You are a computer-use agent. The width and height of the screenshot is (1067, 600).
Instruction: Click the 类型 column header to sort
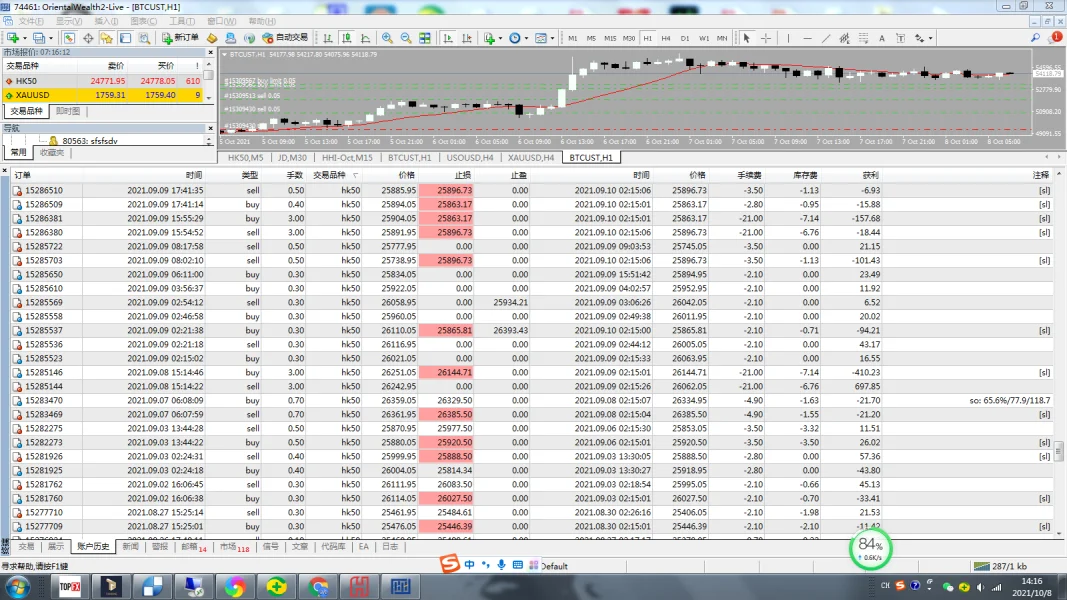tap(250, 175)
